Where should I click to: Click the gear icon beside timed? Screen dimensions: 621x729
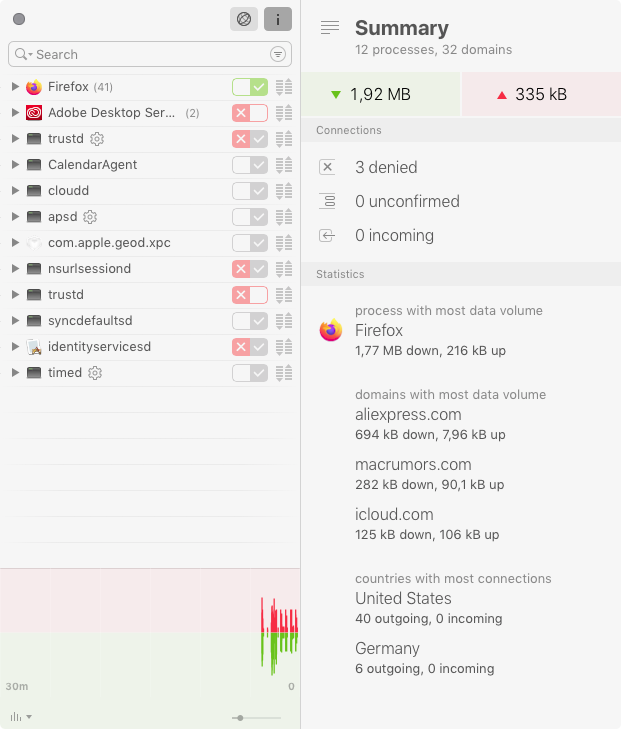95,373
